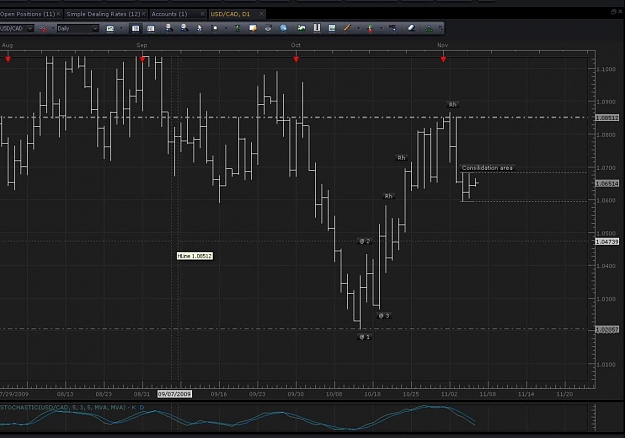Click the red marker below the Nov label
Image resolution: width=625 pixels, height=438 pixels.
coord(443,59)
